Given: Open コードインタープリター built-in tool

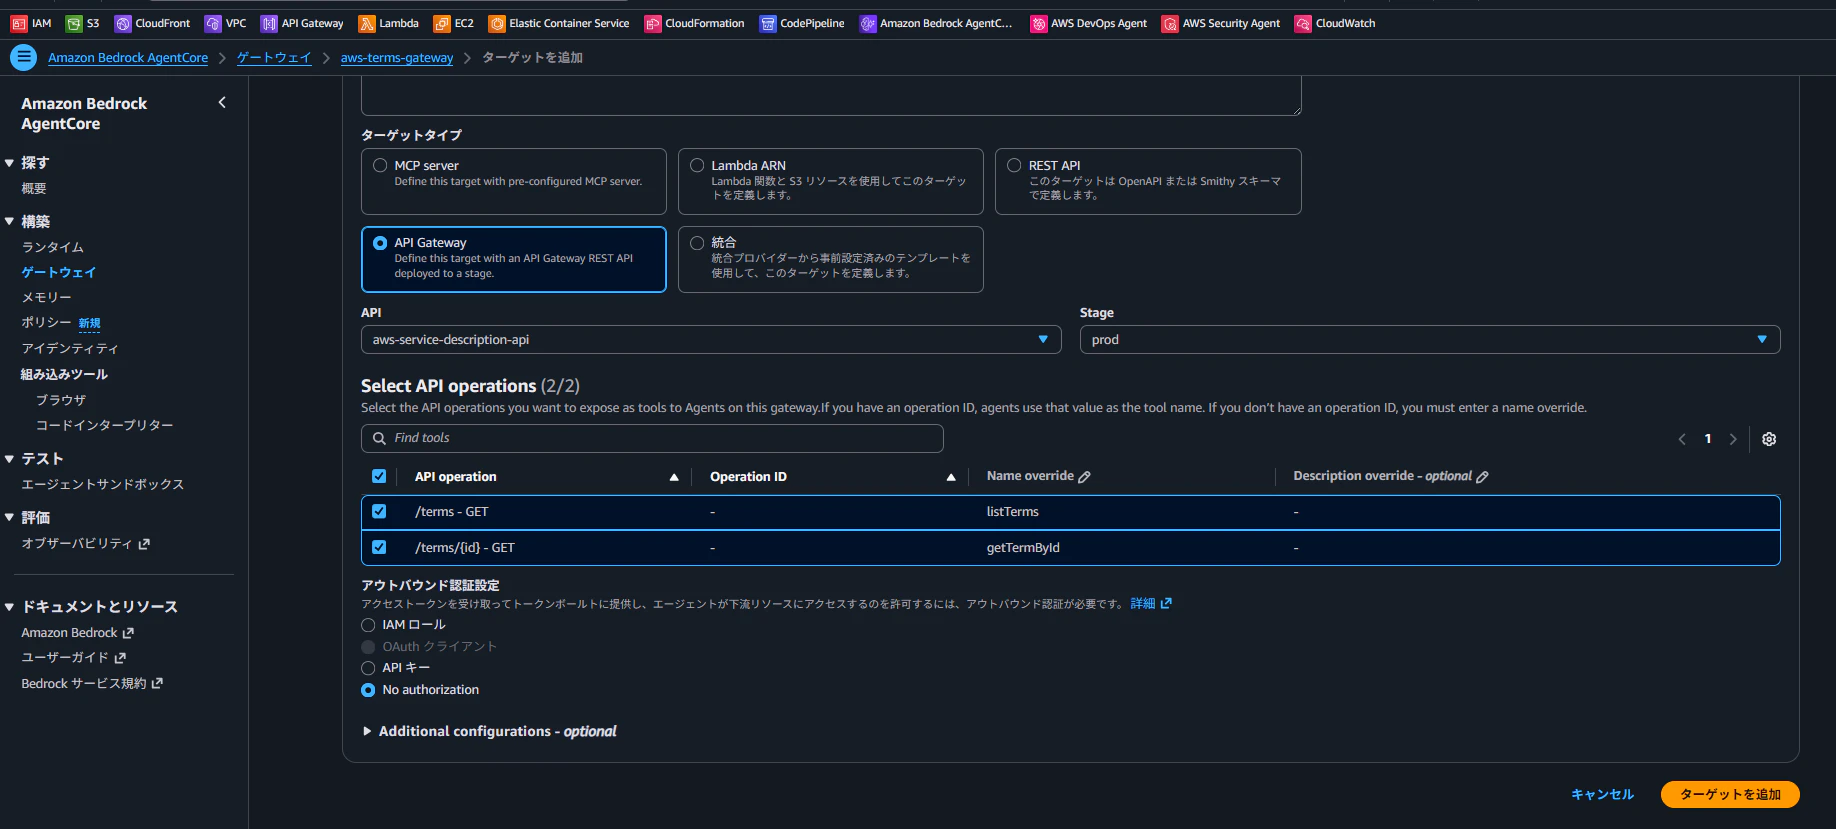Looking at the screenshot, I should coord(105,425).
